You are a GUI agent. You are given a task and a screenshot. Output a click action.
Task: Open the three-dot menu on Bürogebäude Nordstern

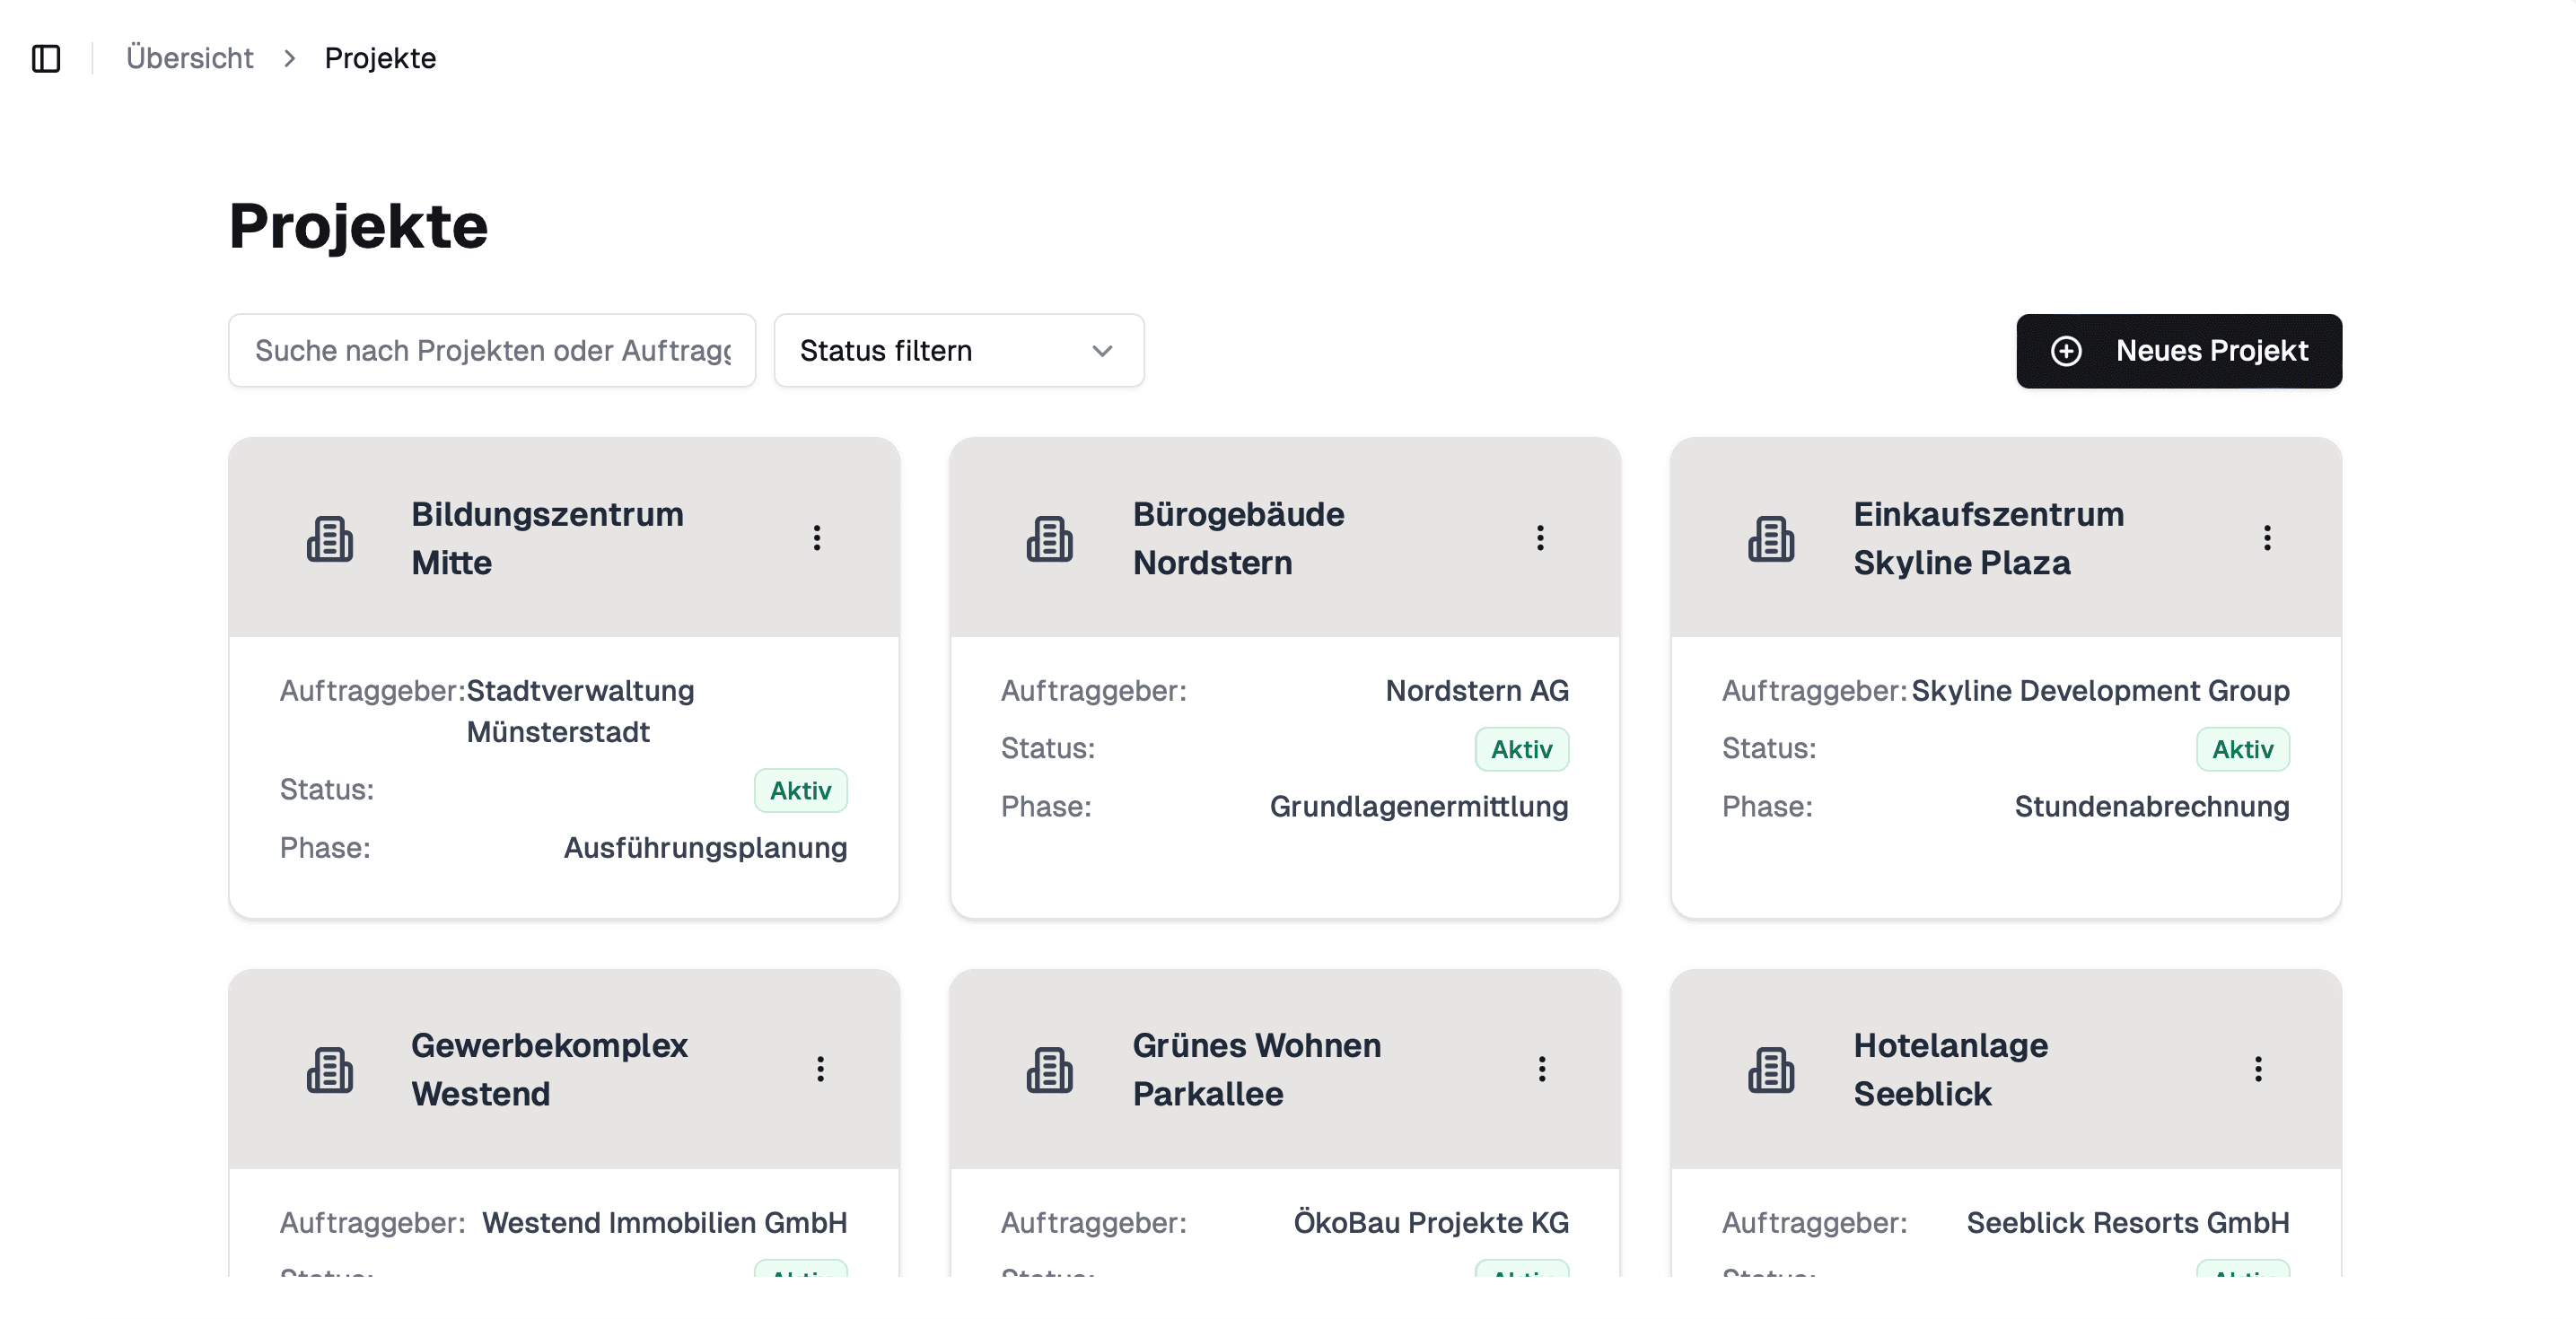pyautogui.click(x=1540, y=538)
